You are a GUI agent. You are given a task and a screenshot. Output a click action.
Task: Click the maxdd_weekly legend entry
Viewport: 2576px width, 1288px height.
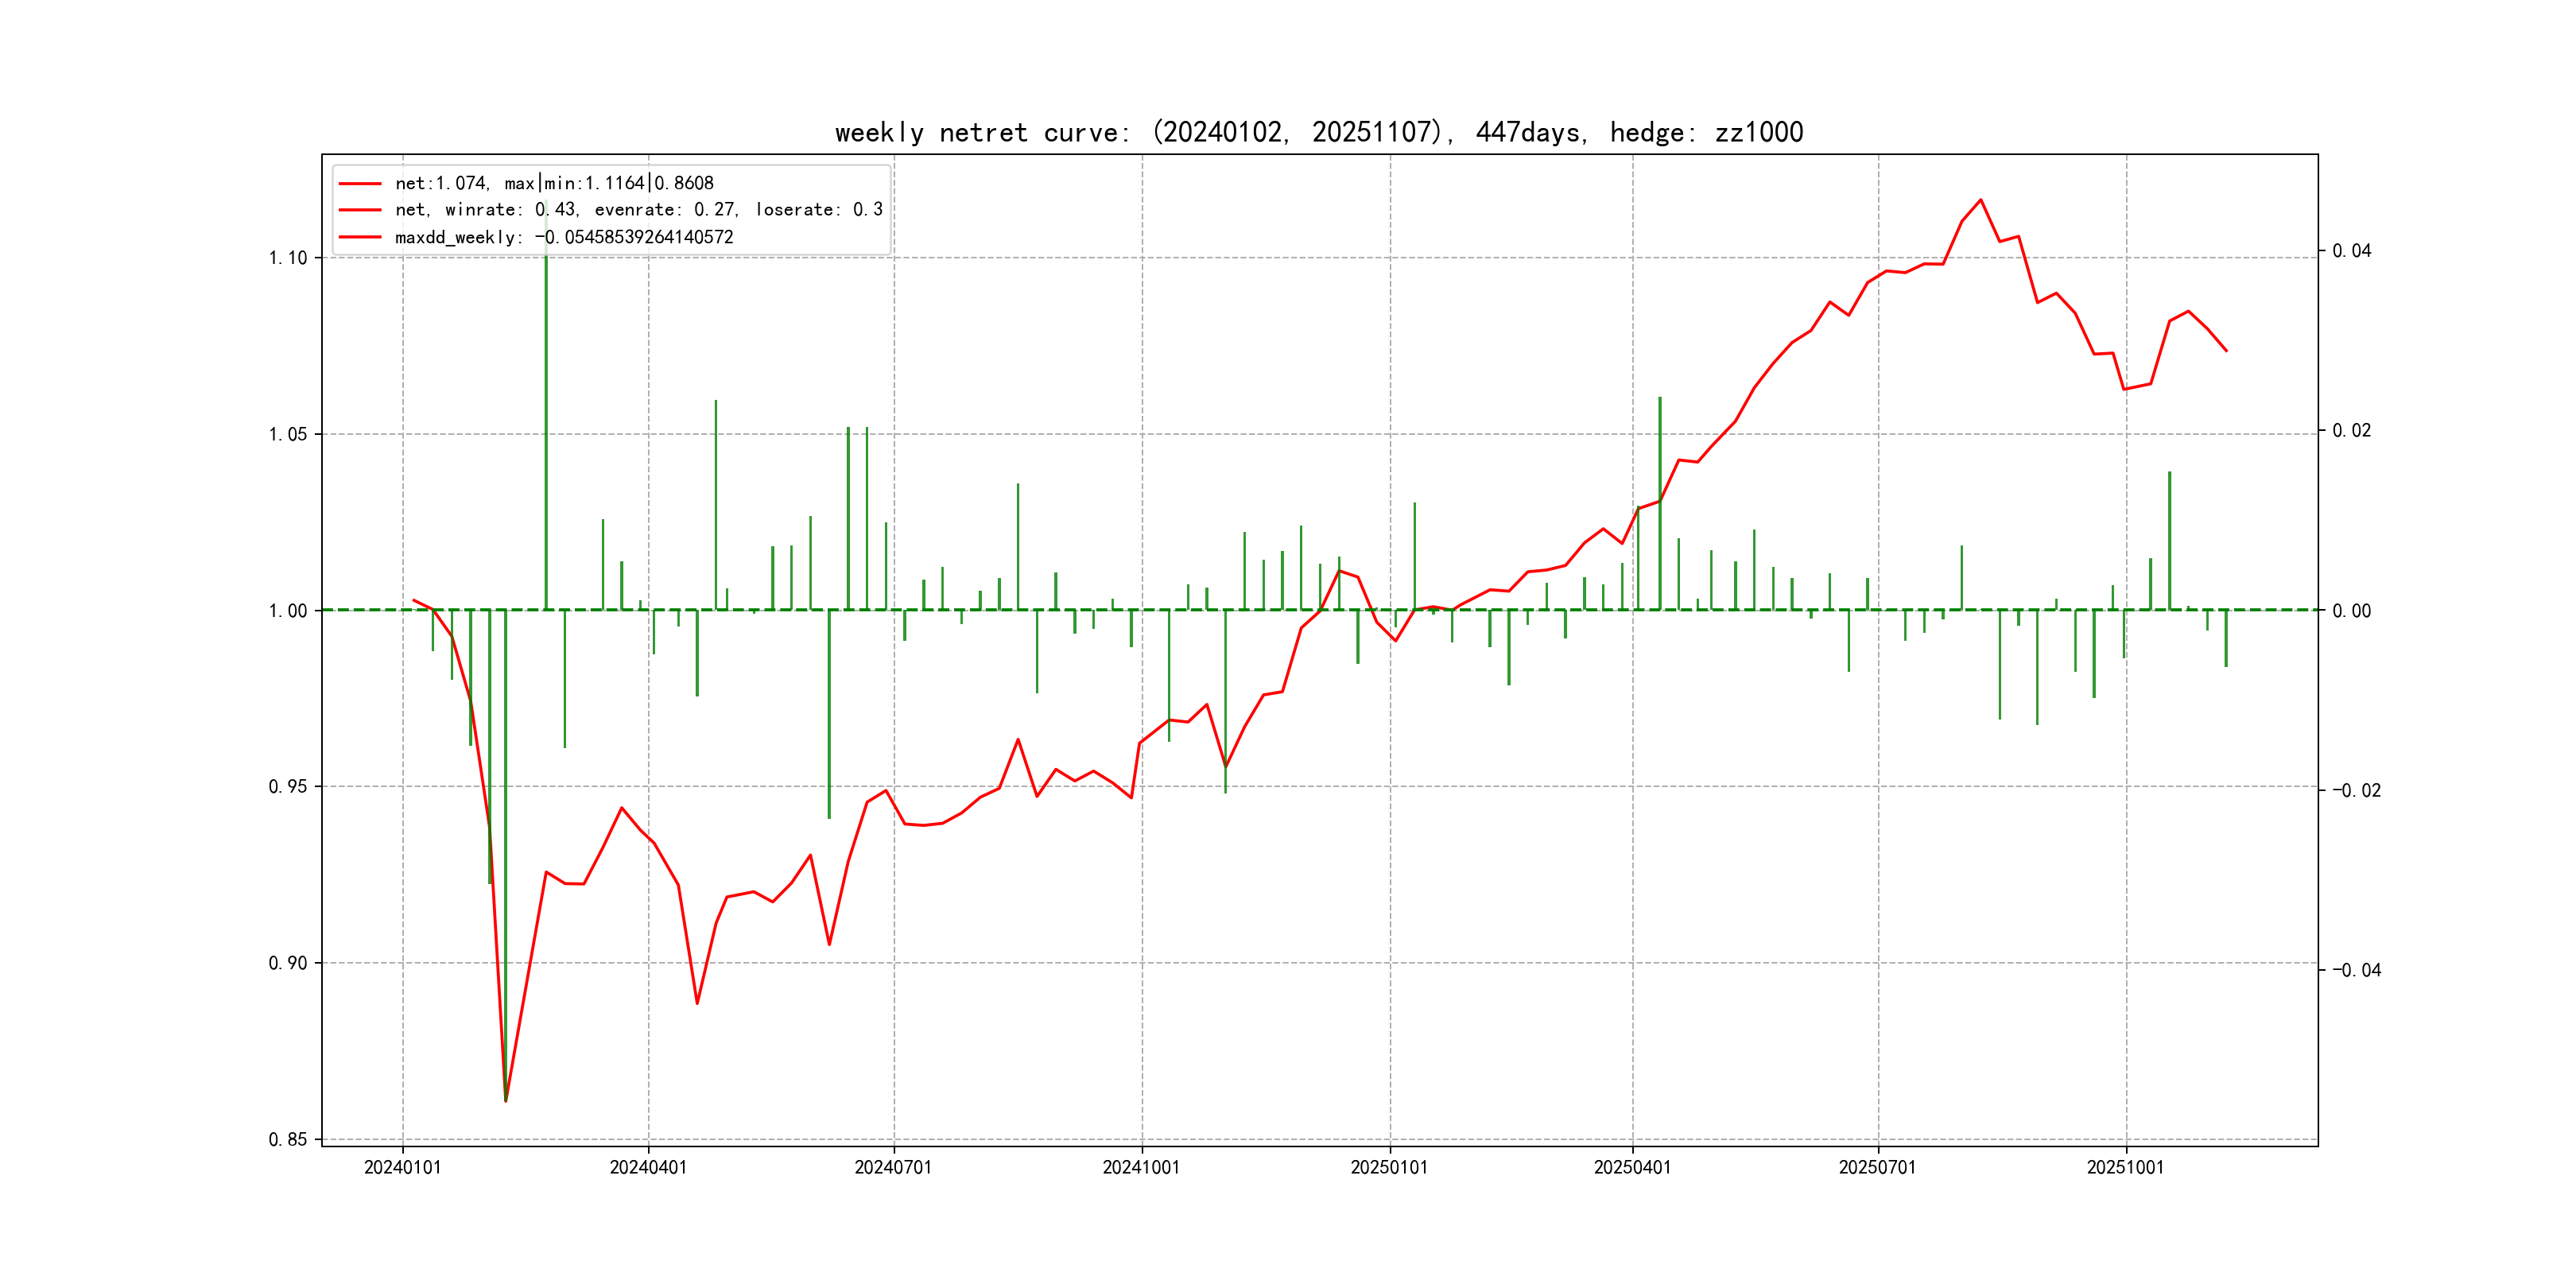click(564, 237)
